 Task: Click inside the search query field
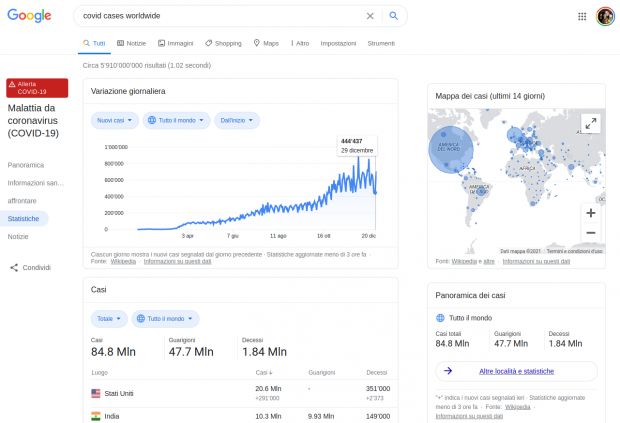(221, 16)
